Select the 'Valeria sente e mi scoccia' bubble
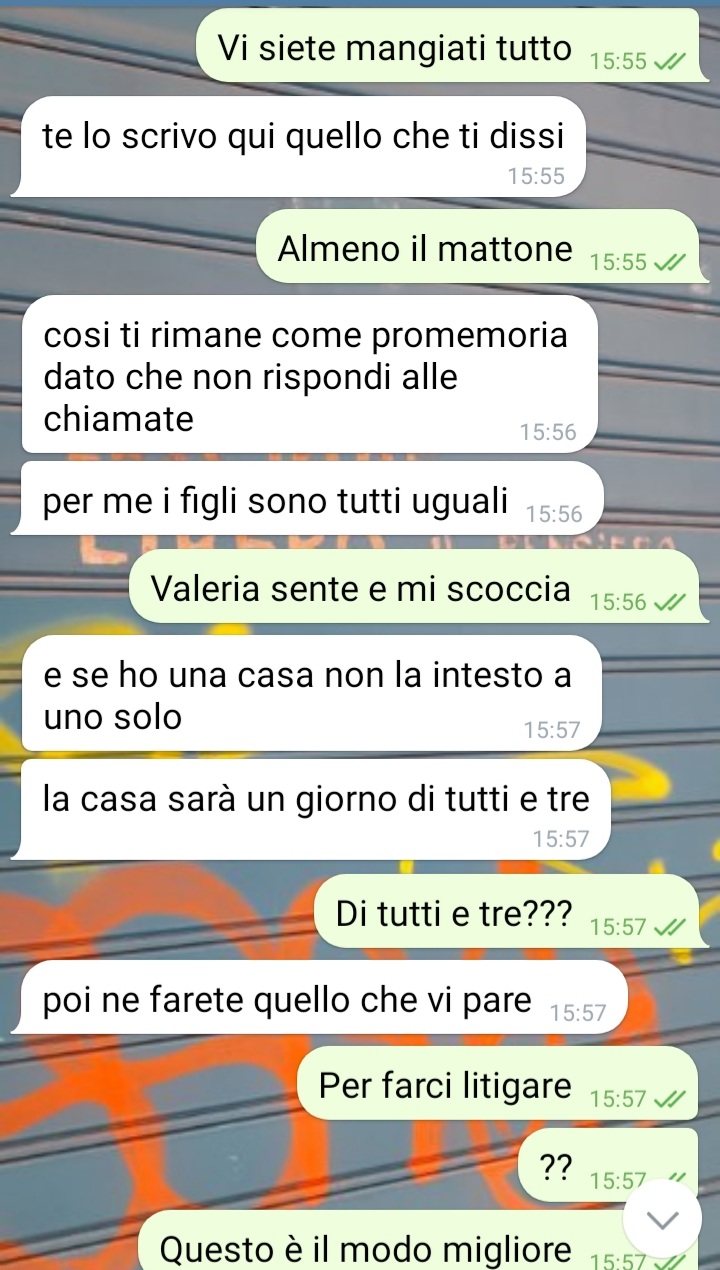The height and width of the screenshot is (1270, 720). (x=413, y=586)
